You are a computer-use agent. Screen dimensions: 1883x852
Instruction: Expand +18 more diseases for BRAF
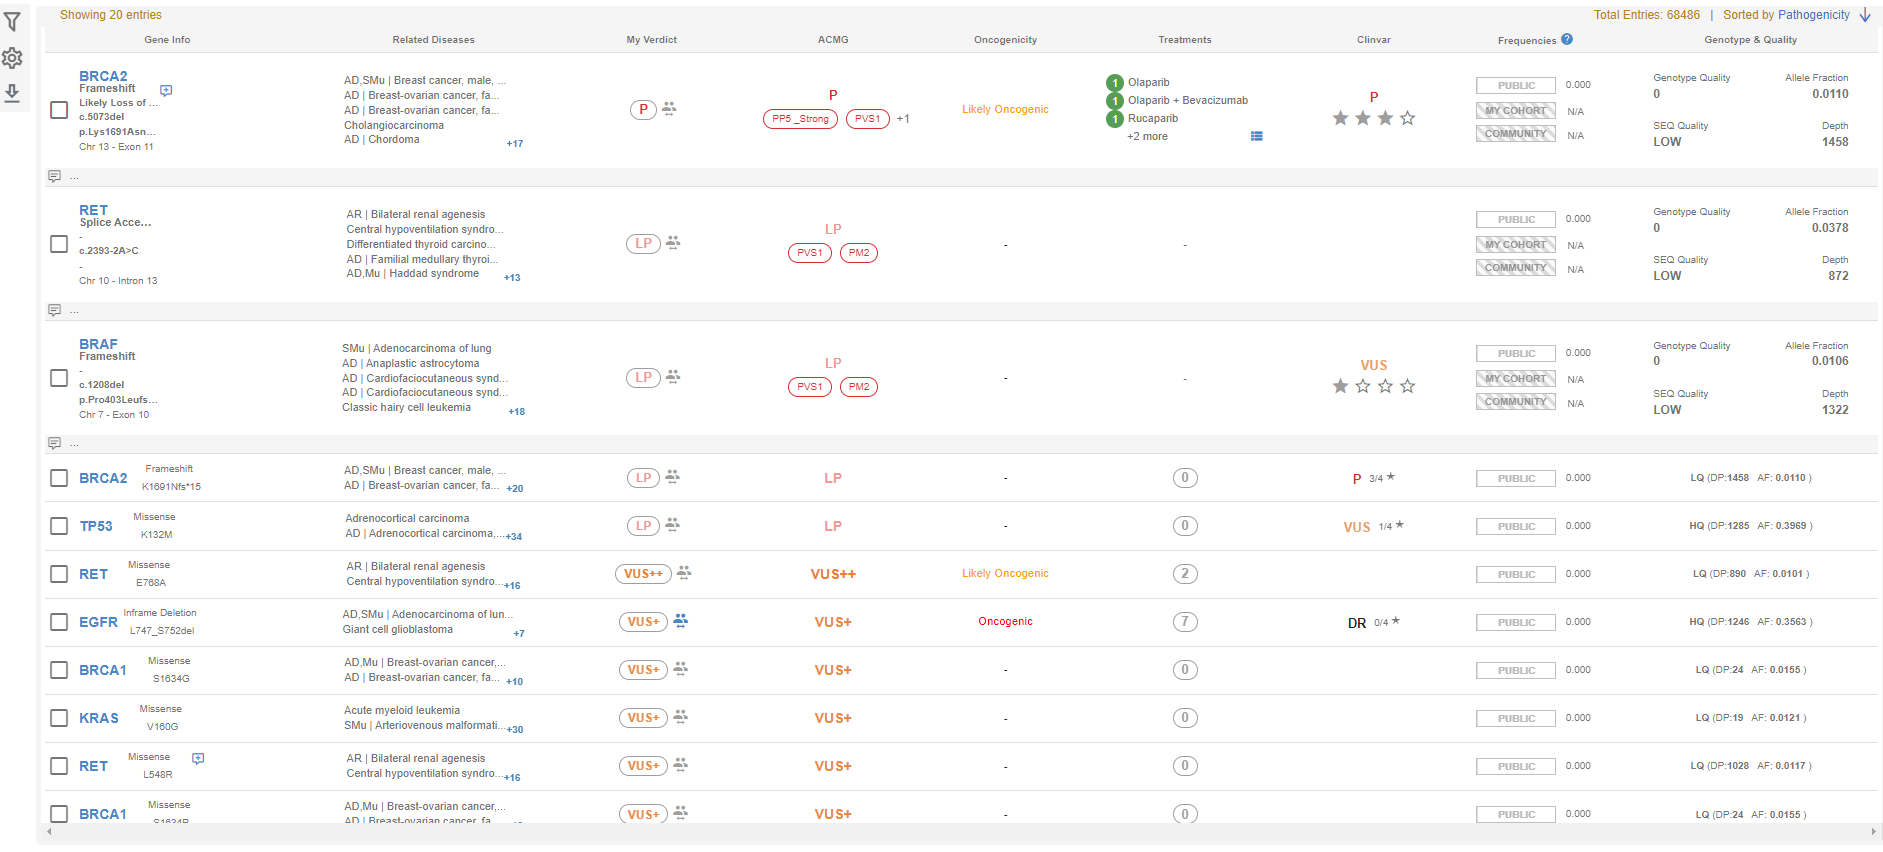coord(516,412)
